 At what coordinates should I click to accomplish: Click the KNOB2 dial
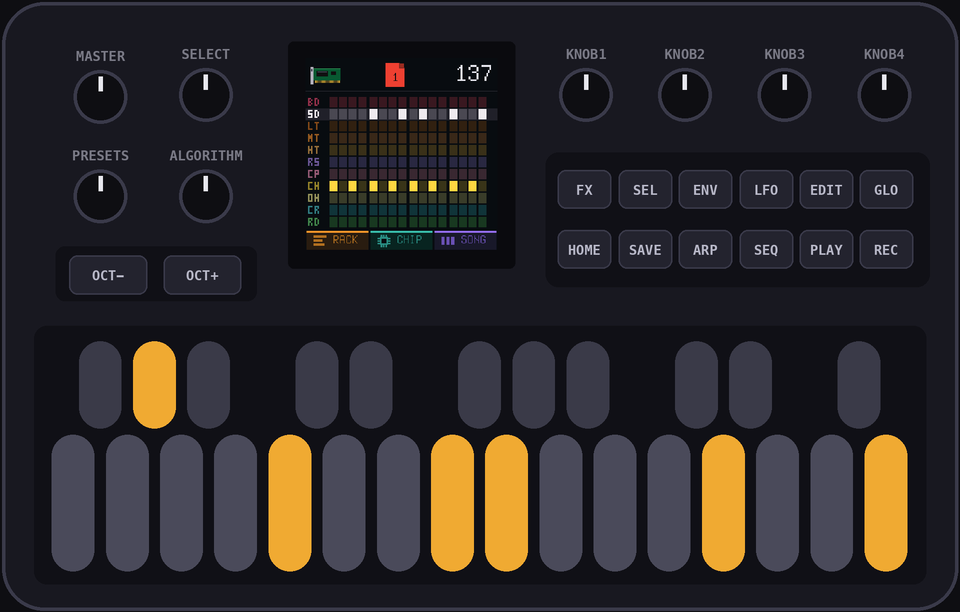(x=684, y=95)
